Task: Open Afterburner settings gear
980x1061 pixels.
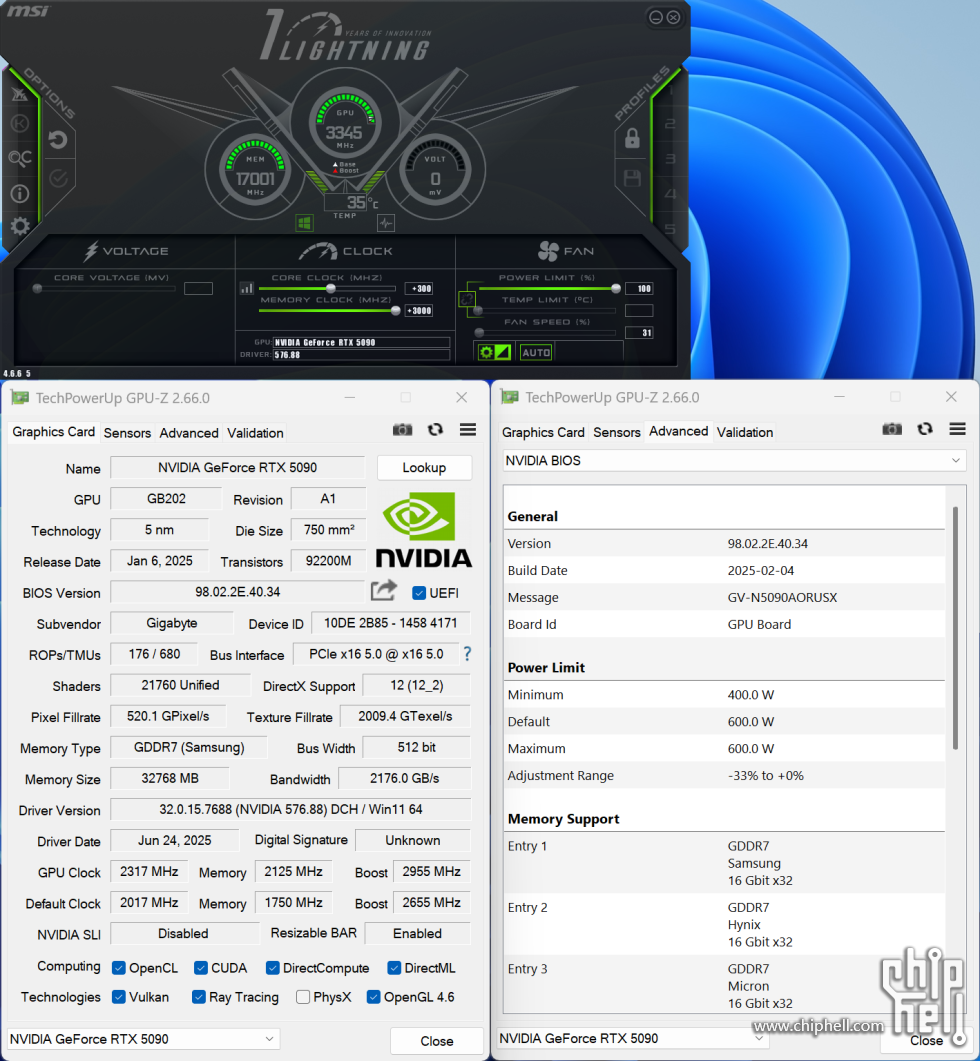Action: [20, 226]
